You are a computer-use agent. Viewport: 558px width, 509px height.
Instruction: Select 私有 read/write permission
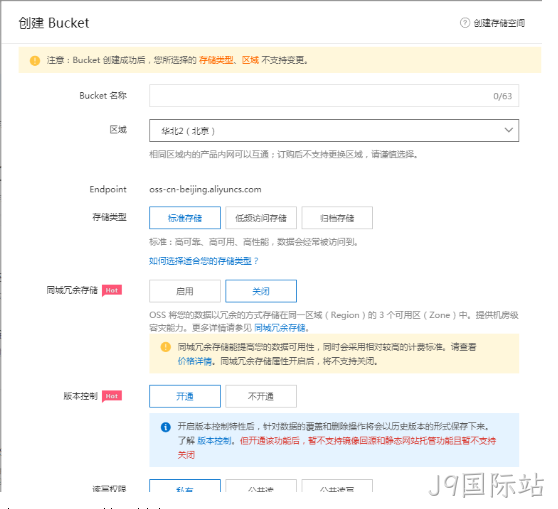tap(185, 487)
